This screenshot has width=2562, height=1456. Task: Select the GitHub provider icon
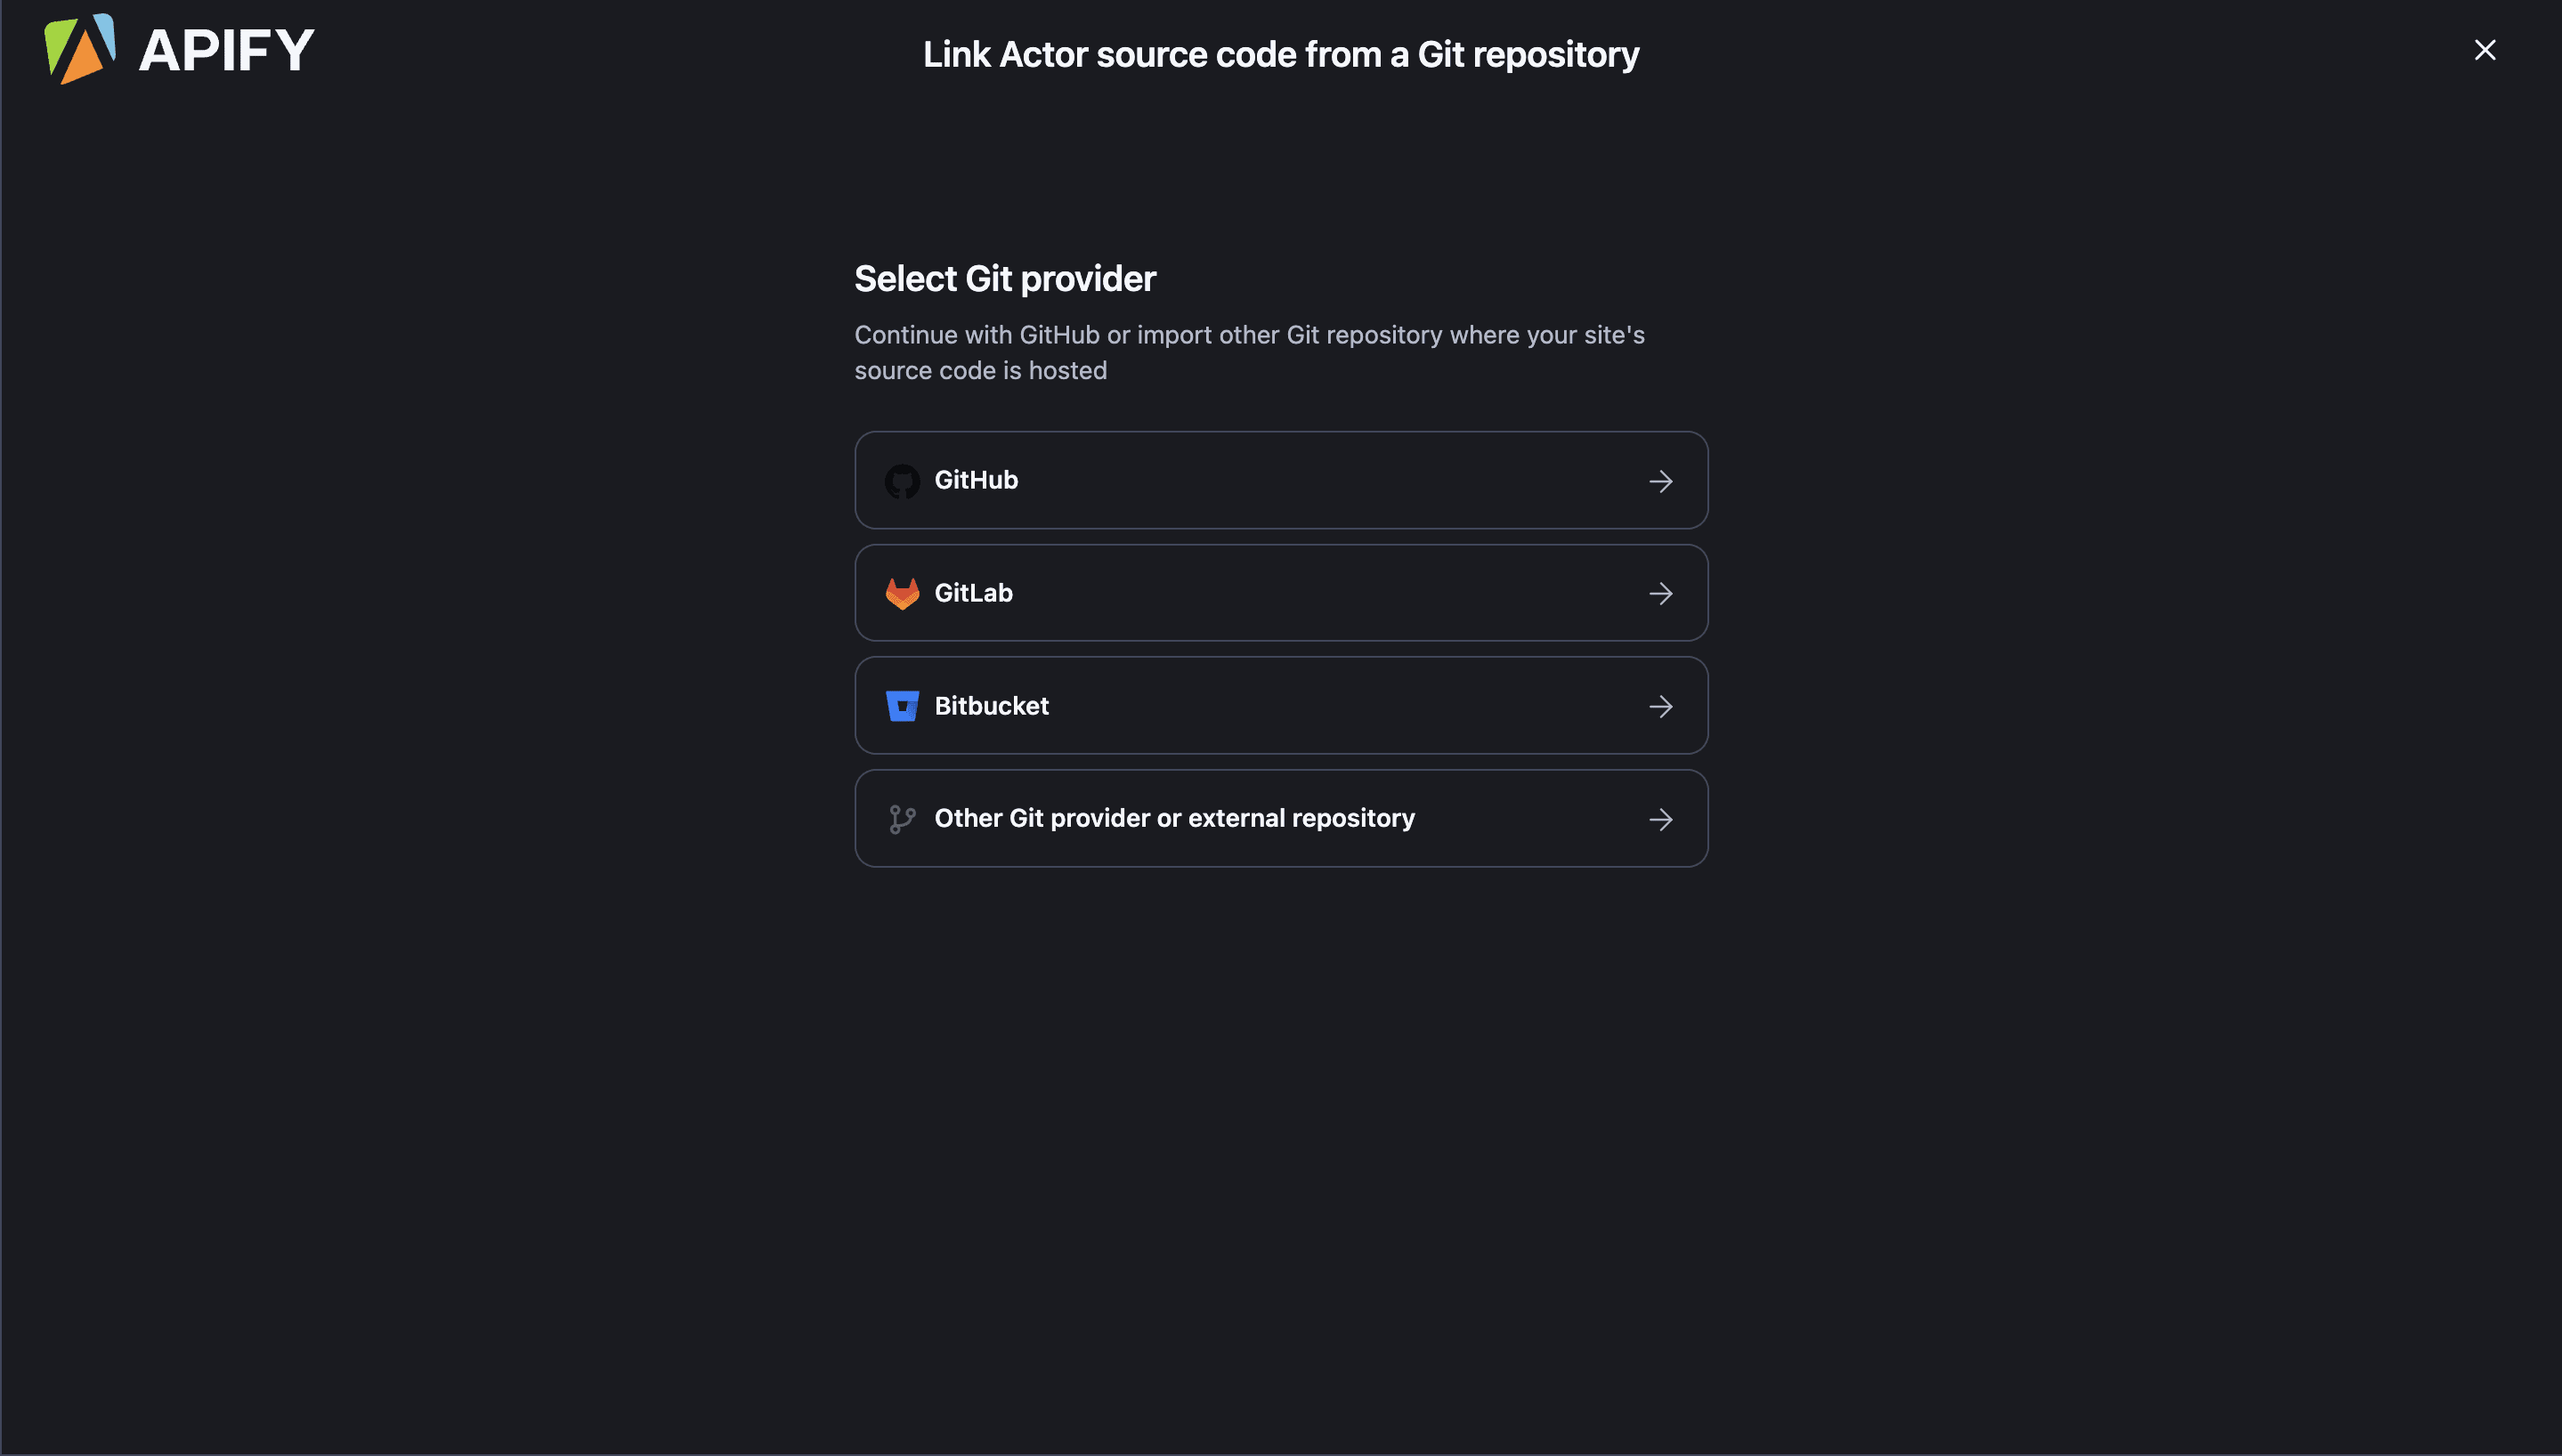click(x=903, y=480)
